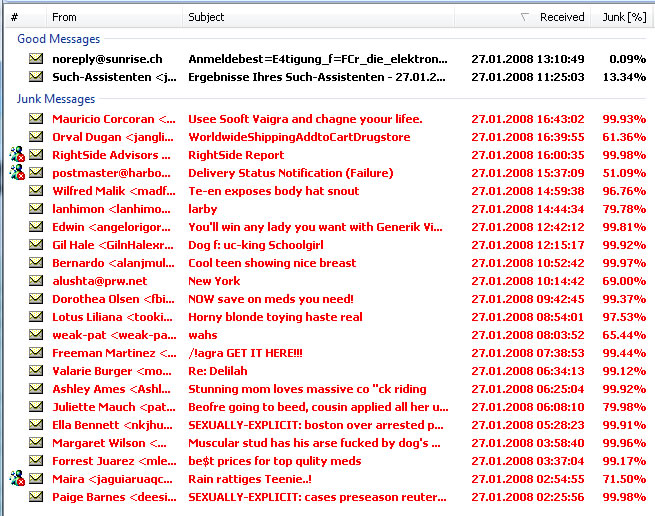The image size is (655, 516).
Task: Click envelope icon for noreply@sunrise.ch message
Action: point(36,58)
